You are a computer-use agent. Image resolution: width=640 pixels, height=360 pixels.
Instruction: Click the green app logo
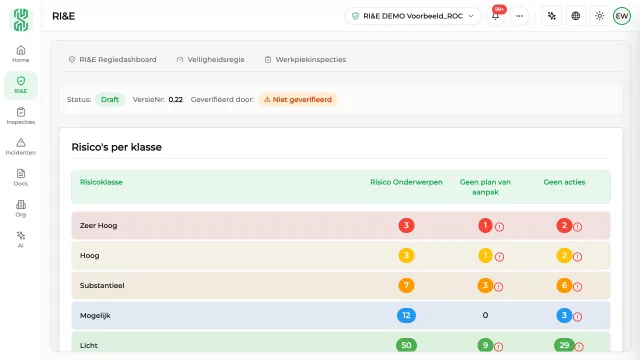(x=21, y=20)
